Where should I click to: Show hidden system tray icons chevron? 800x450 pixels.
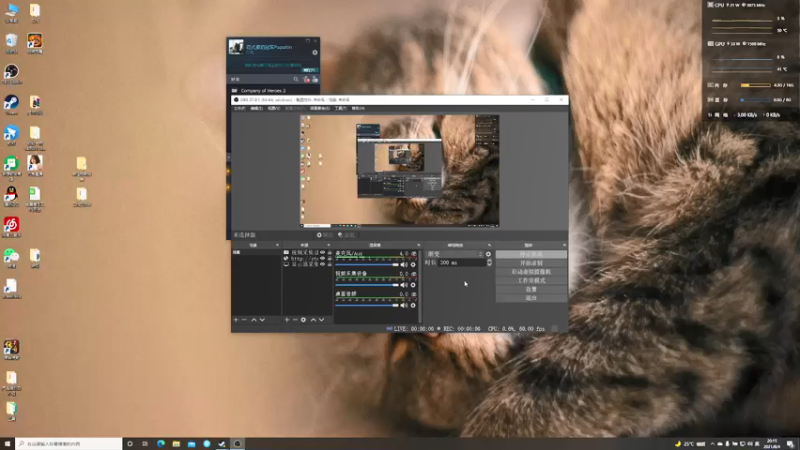coord(712,444)
